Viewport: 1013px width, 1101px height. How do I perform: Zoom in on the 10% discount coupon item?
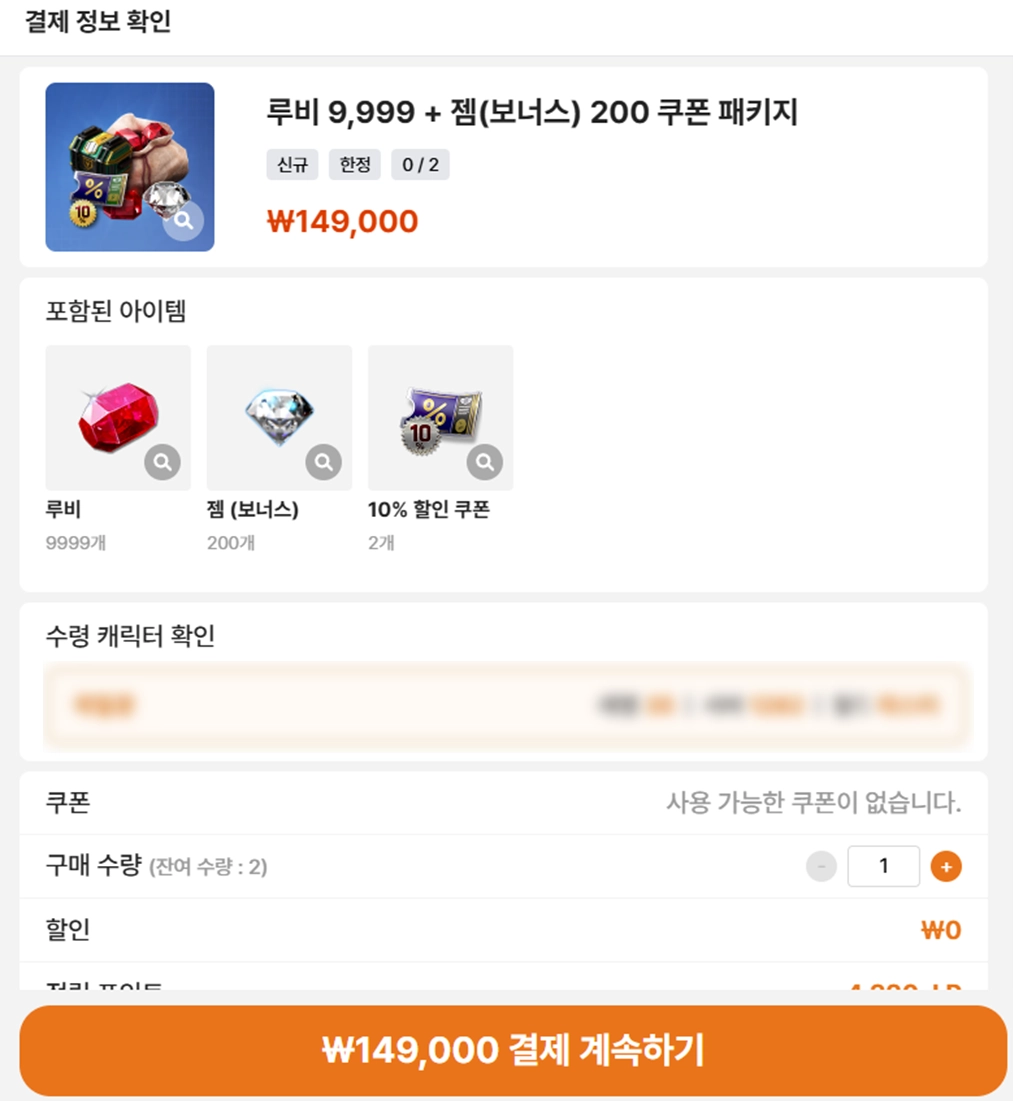pos(485,461)
